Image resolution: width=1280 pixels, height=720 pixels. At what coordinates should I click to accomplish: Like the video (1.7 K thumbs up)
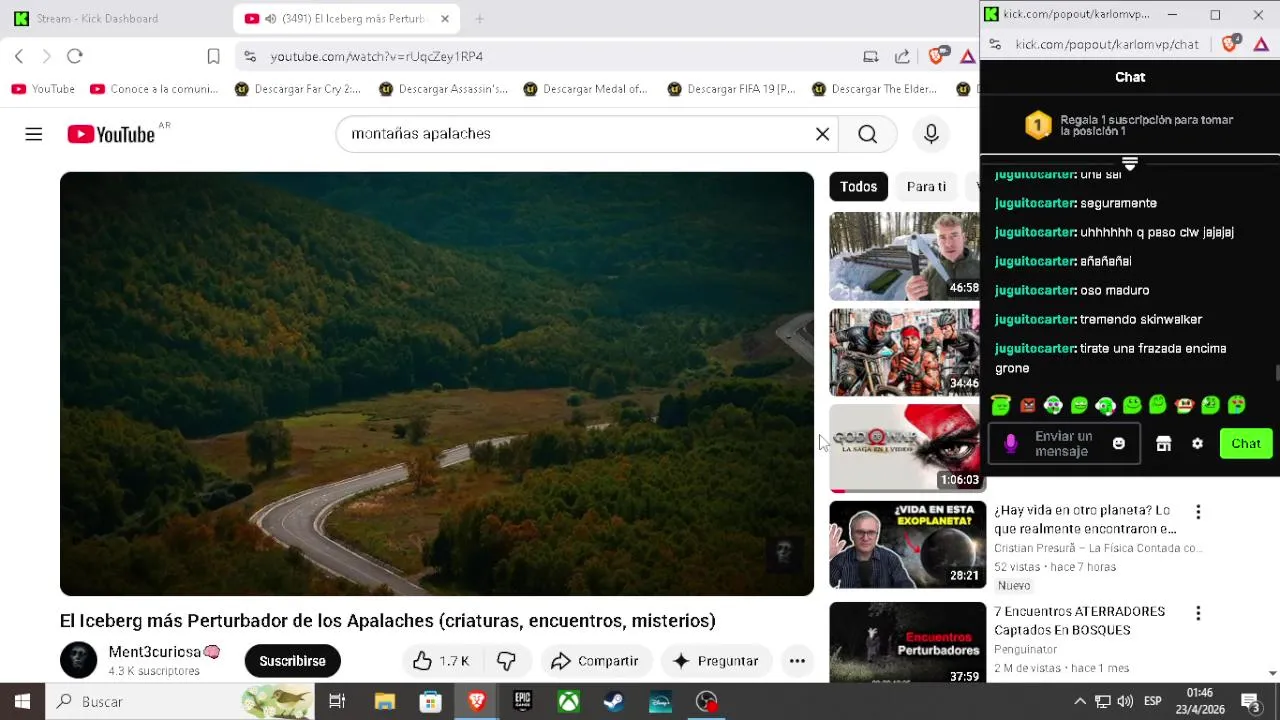point(441,661)
